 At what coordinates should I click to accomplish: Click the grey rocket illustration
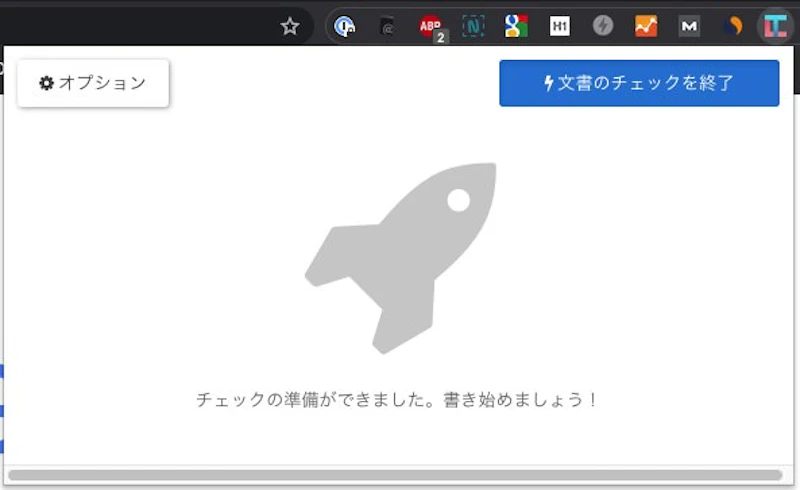coord(401,258)
